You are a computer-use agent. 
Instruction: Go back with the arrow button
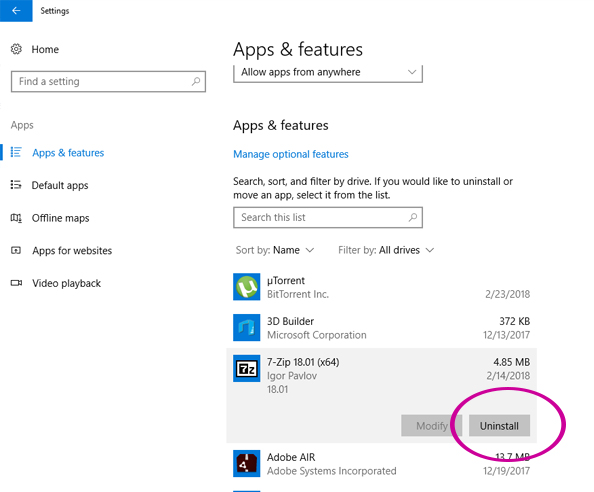tap(16, 11)
